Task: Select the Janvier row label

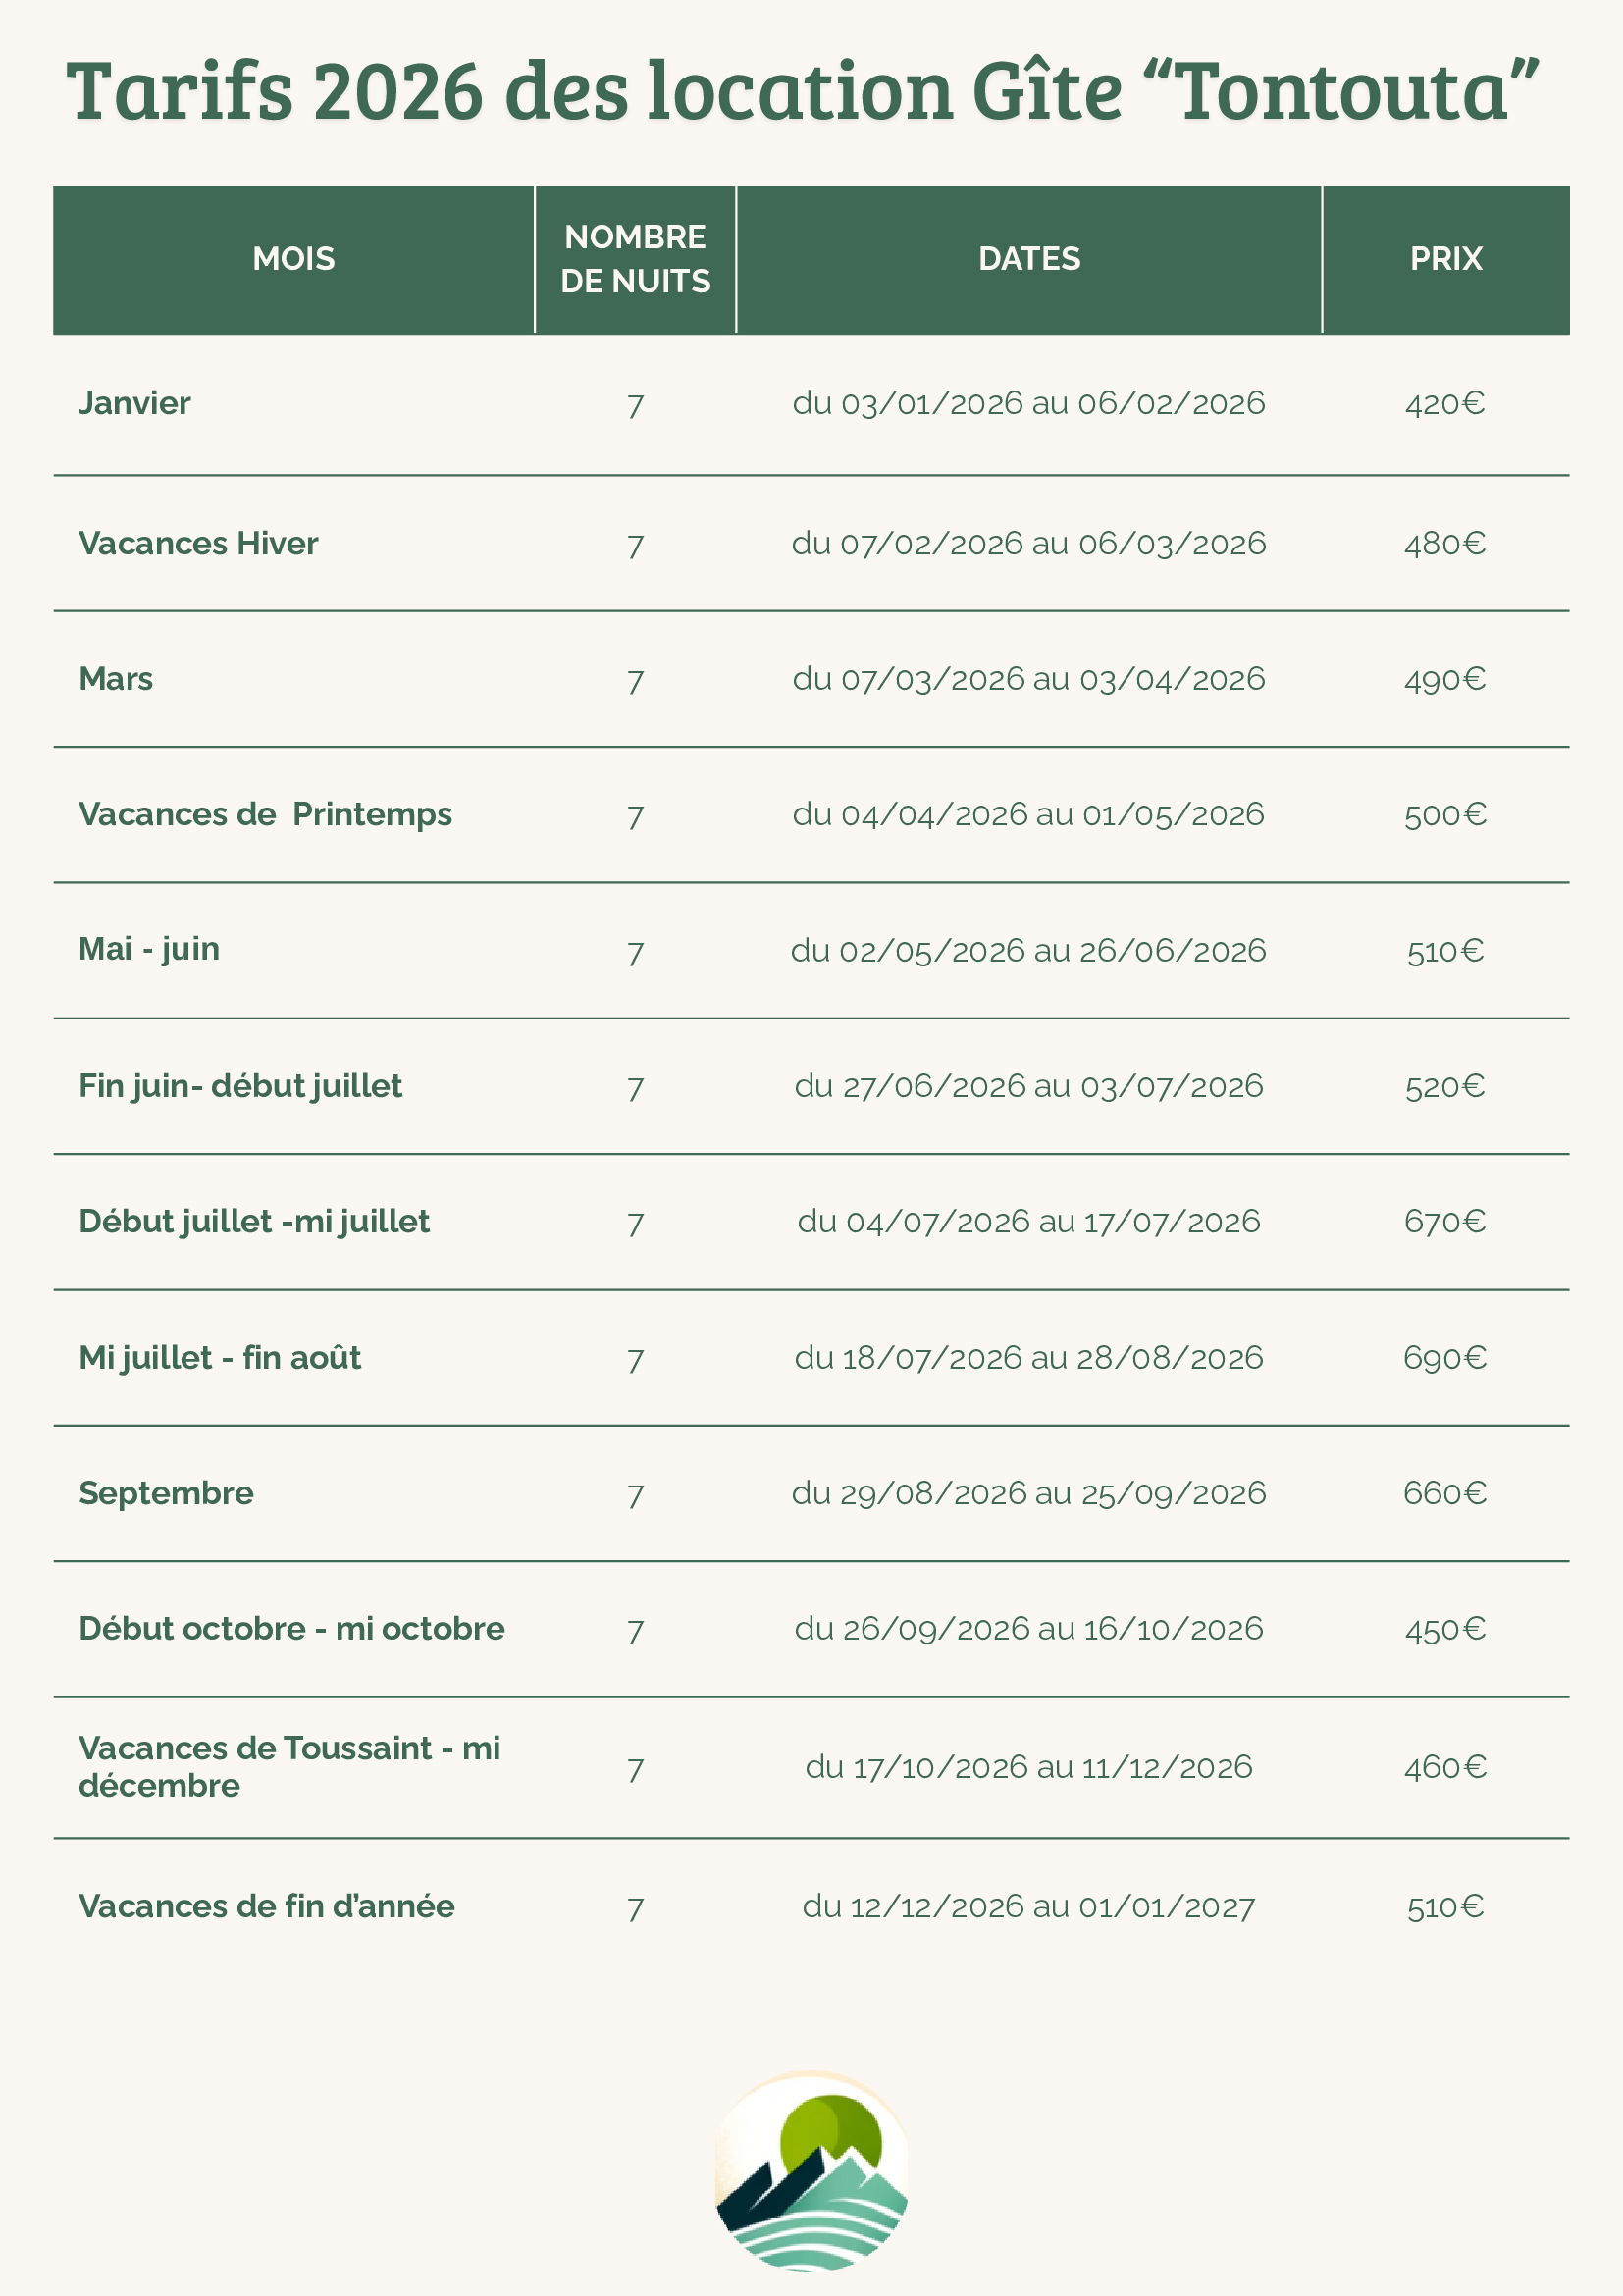Action: 135,403
